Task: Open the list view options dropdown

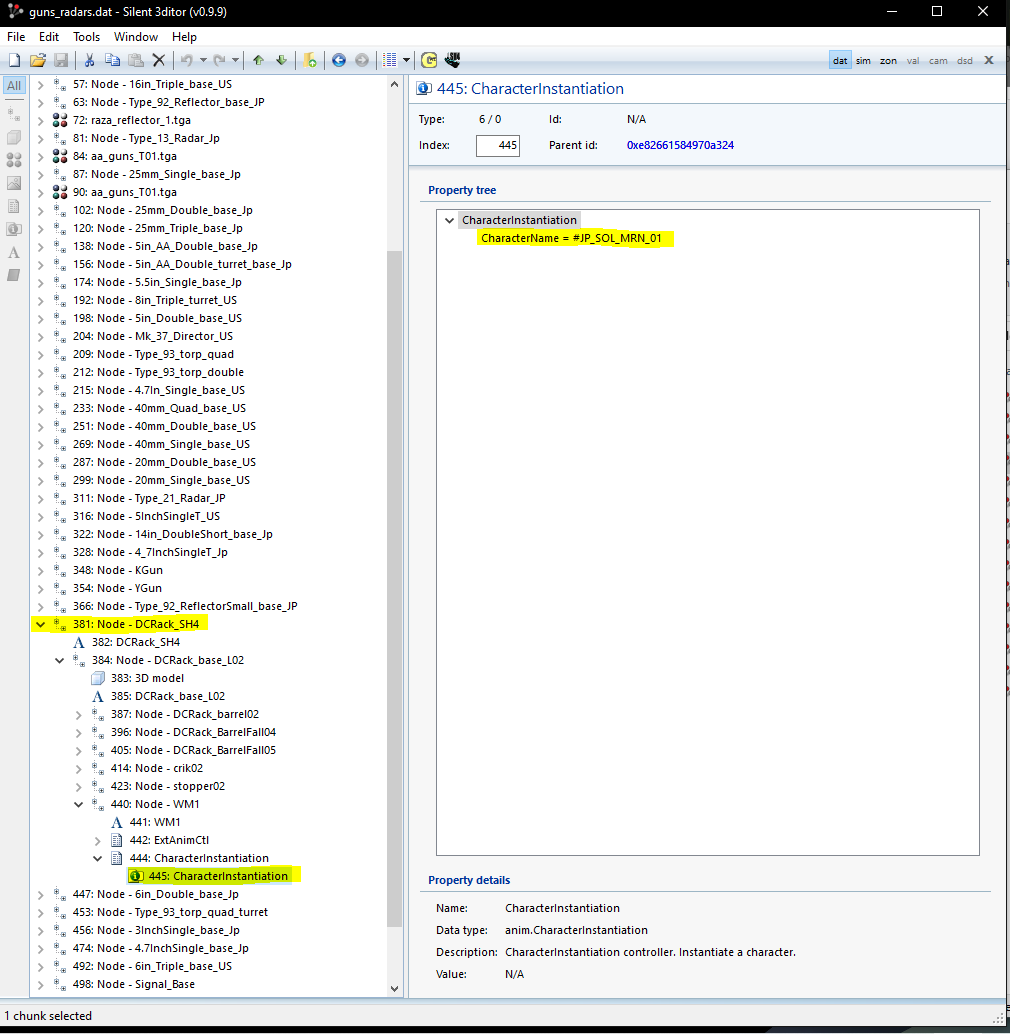Action: click(406, 61)
